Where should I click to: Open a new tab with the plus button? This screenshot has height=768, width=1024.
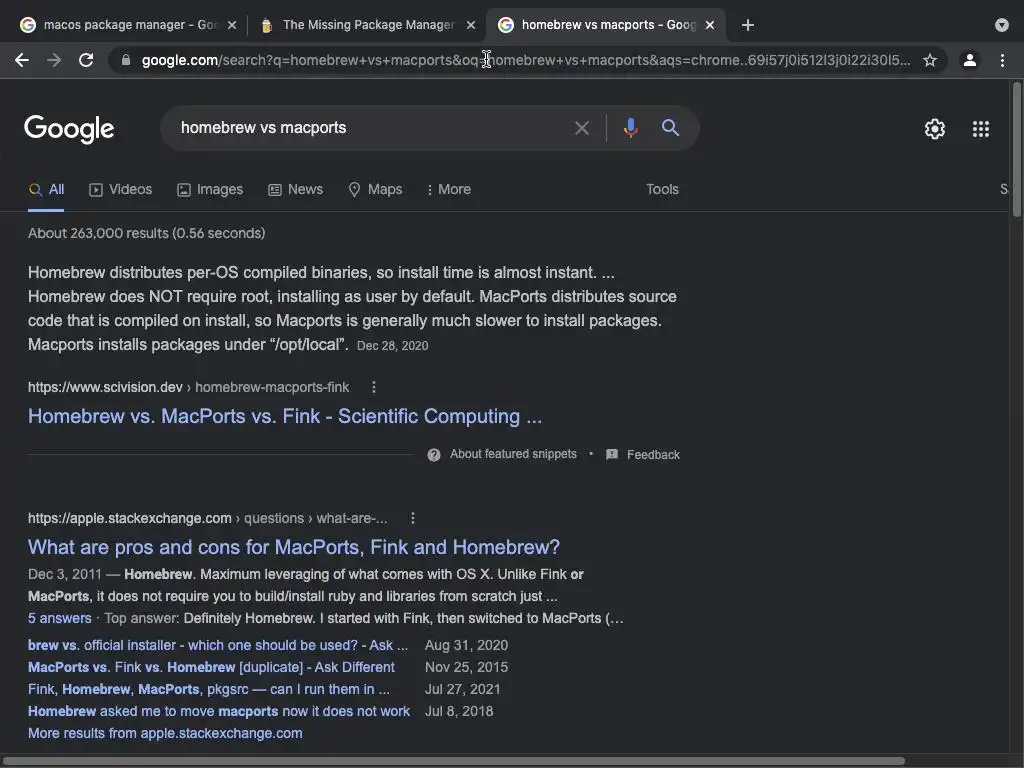[748, 25]
